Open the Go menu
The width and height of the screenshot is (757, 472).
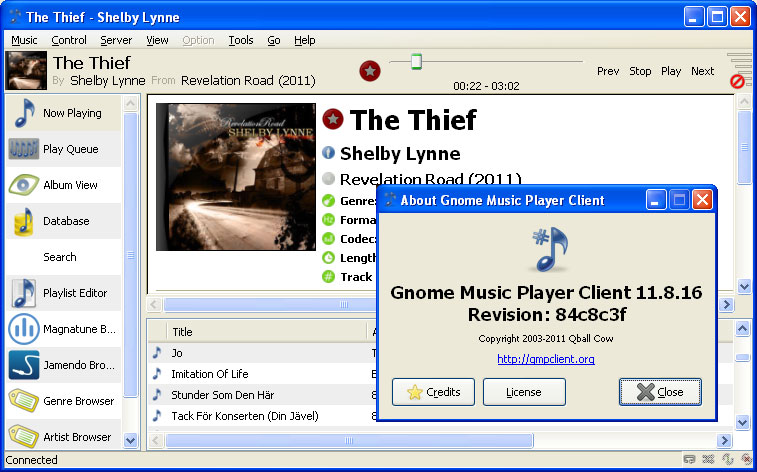pos(274,40)
